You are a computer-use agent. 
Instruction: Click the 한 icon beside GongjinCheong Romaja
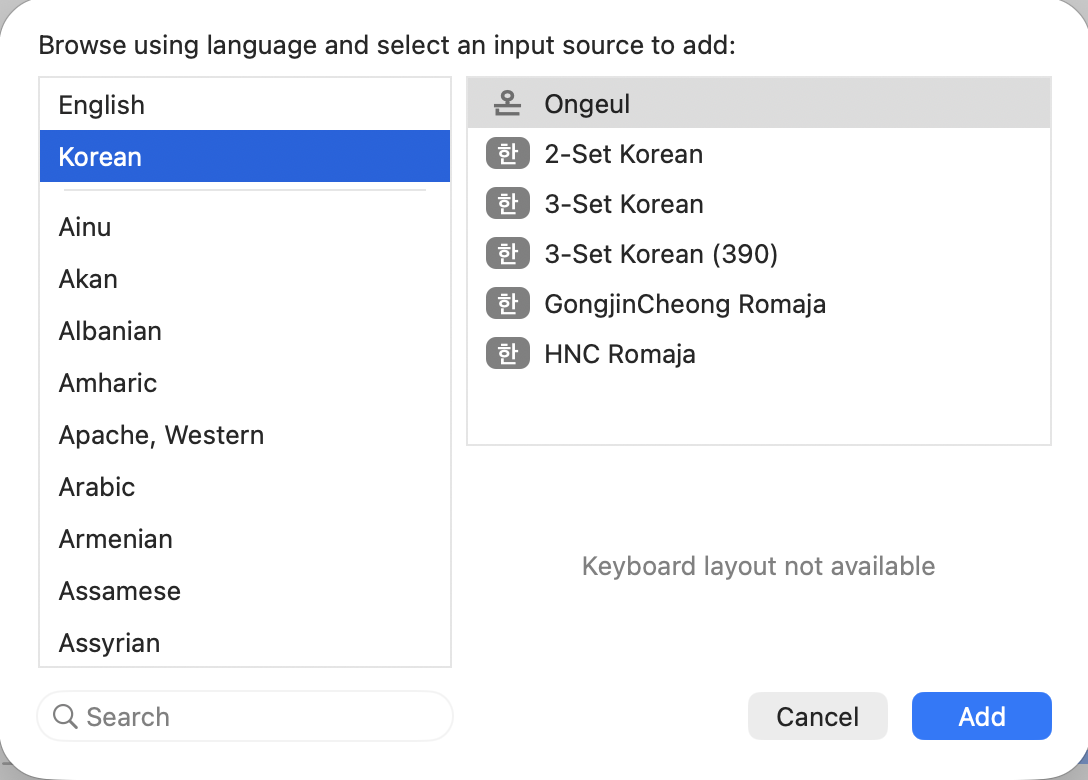click(x=508, y=303)
